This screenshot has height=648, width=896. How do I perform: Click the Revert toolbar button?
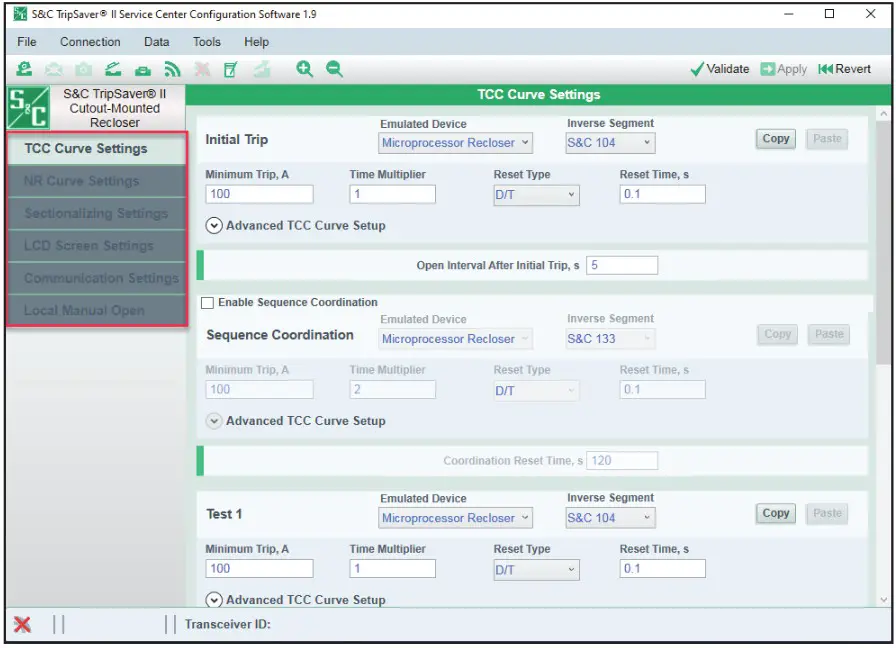point(845,69)
